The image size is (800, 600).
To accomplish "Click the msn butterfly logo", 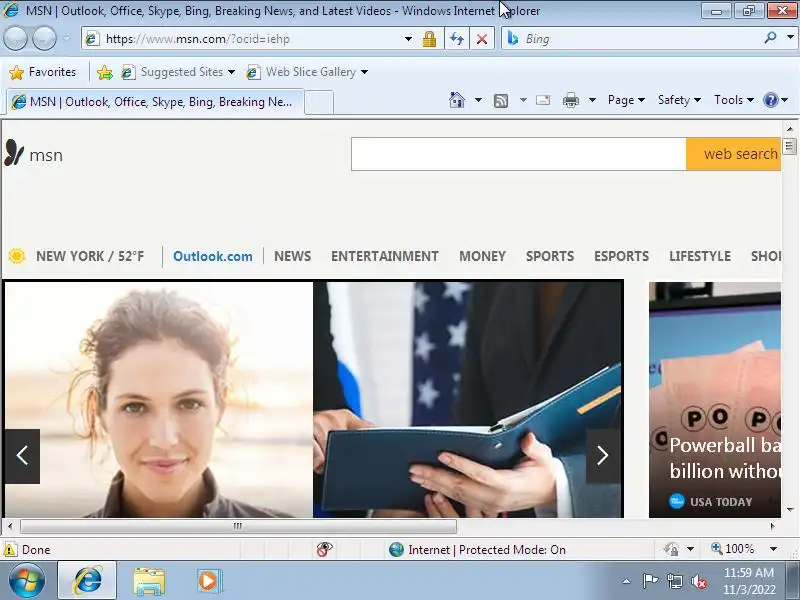I will click(x=34, y=154).
